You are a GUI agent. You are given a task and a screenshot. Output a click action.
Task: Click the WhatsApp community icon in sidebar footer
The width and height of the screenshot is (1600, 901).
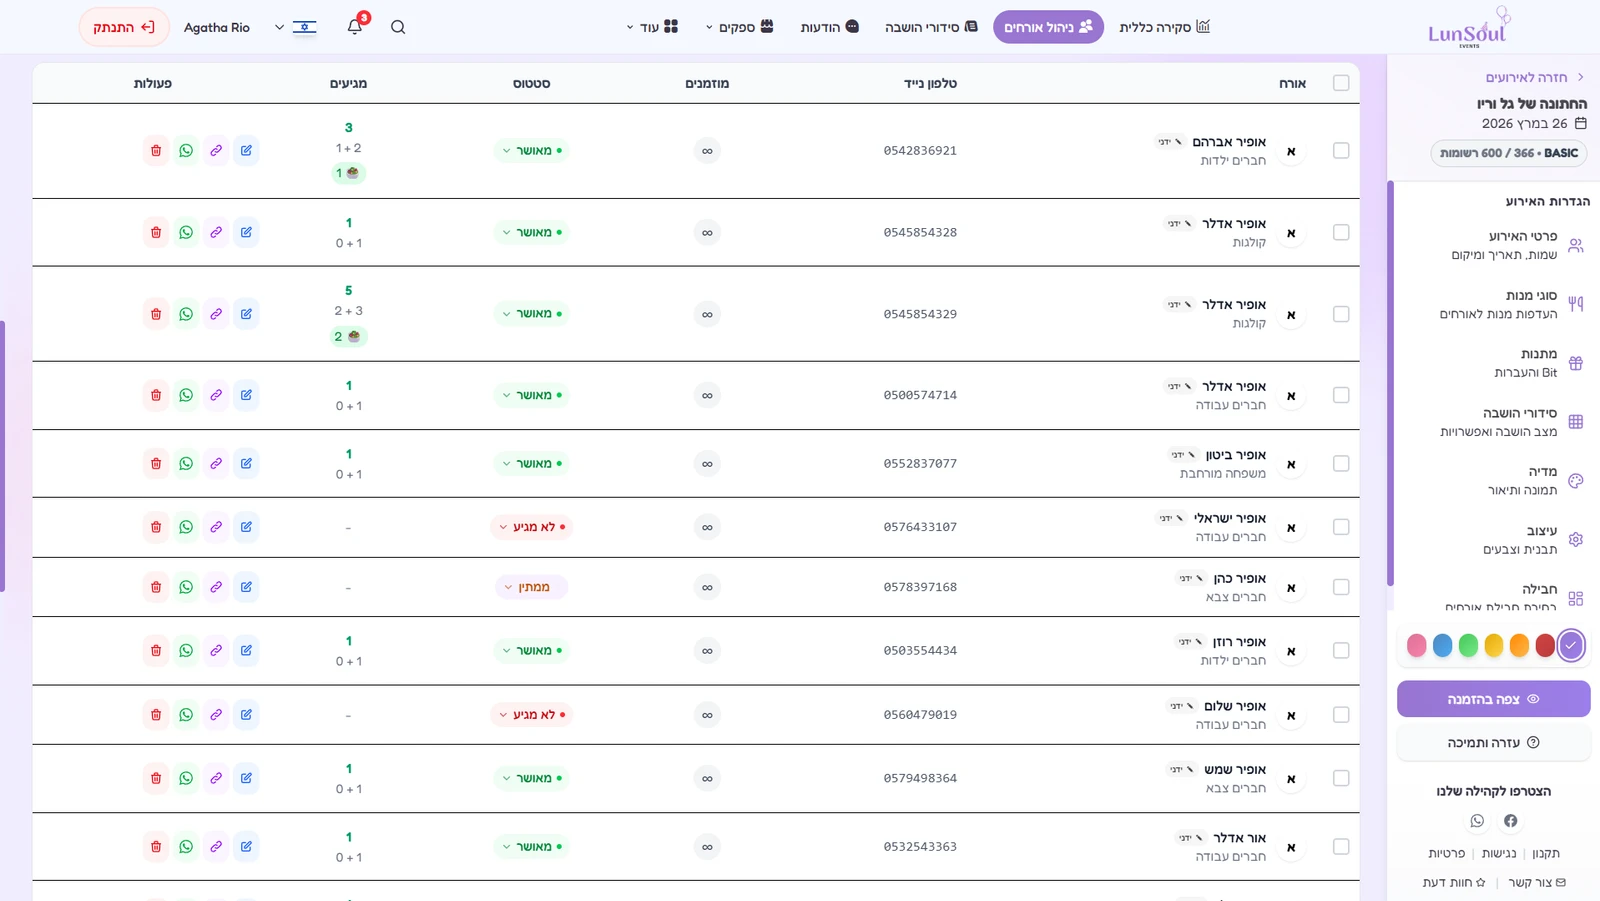tap(1477, 821)
